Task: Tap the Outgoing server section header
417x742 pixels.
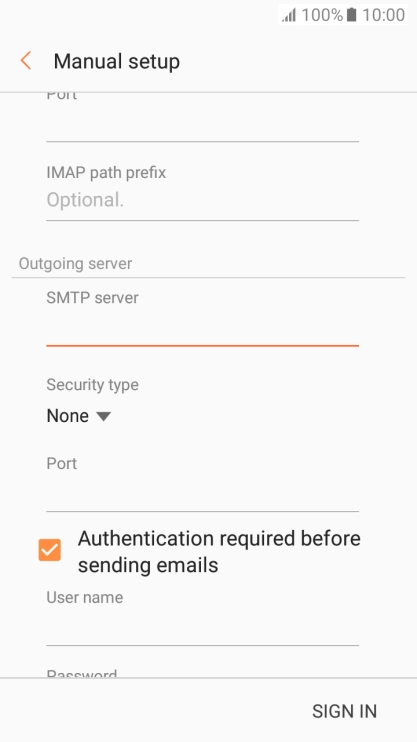Action: (x=75, y=264)
